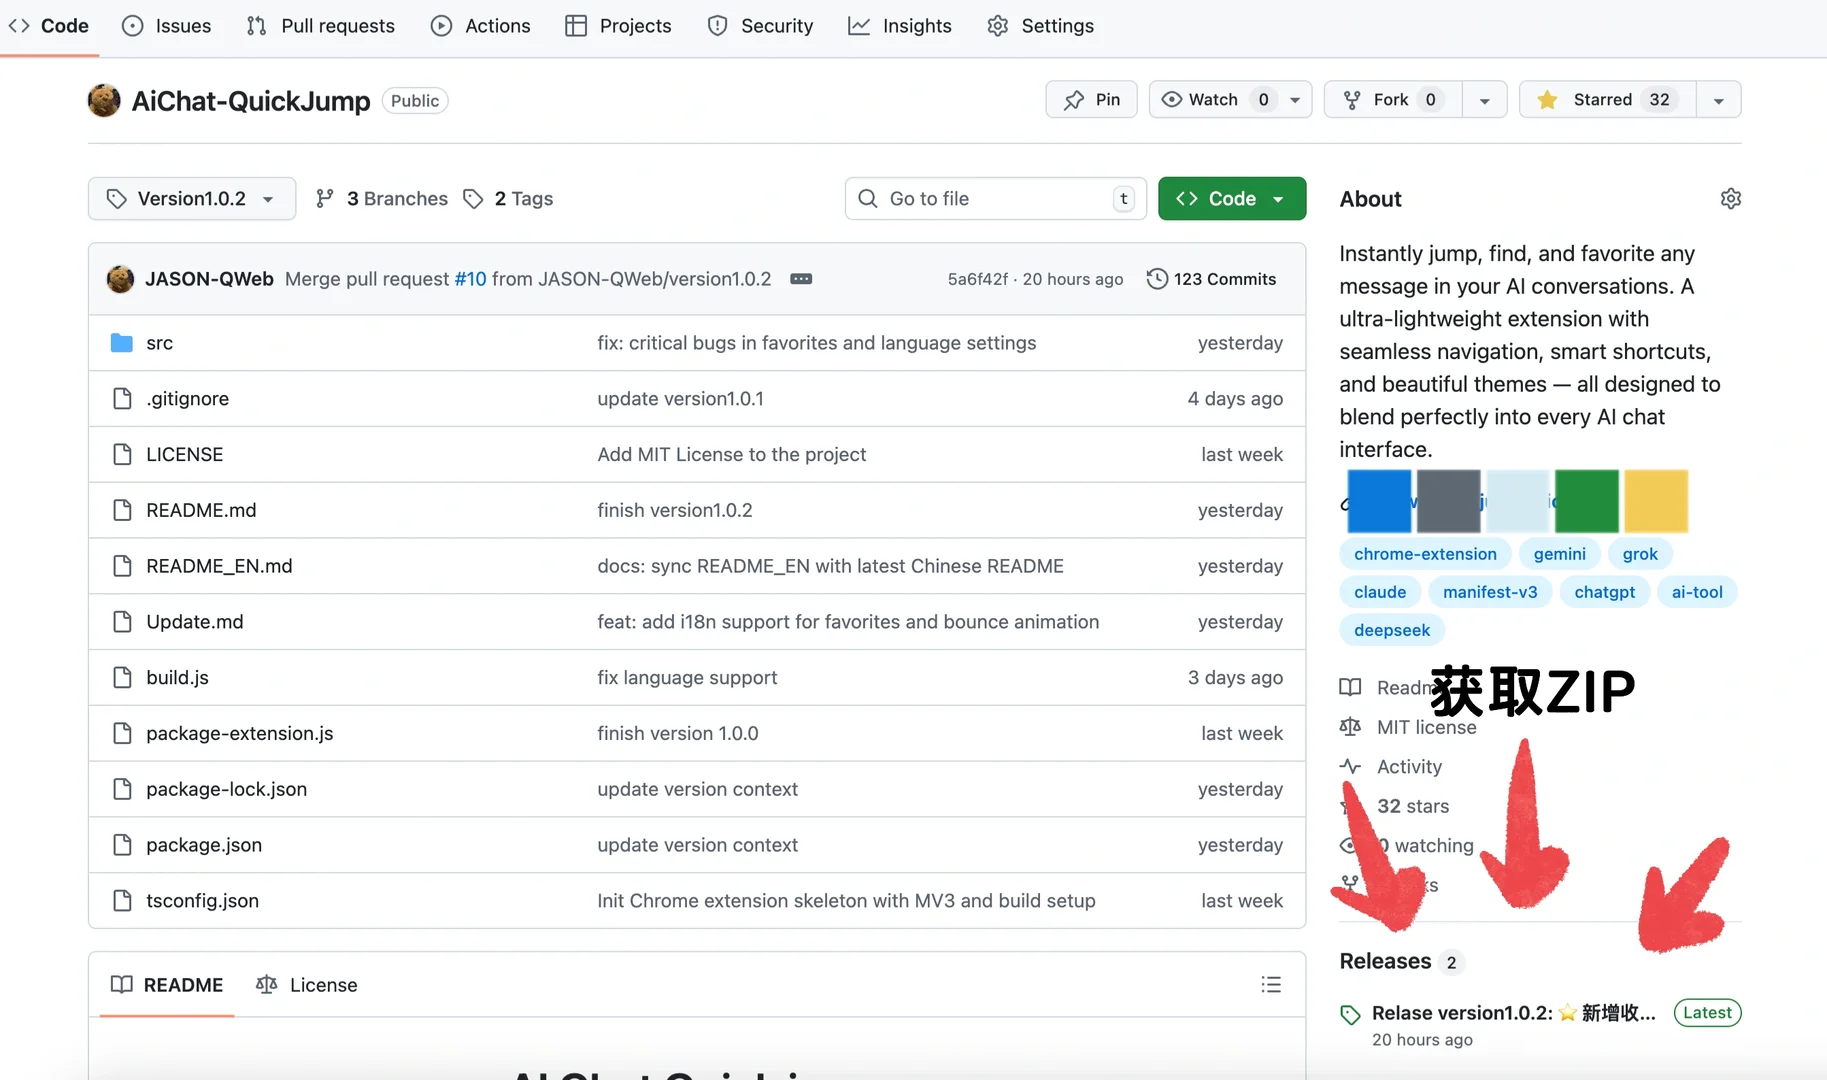The image size is (1827, 1080).
Task: Open the grok topic tag
Action: [1640, 554]
